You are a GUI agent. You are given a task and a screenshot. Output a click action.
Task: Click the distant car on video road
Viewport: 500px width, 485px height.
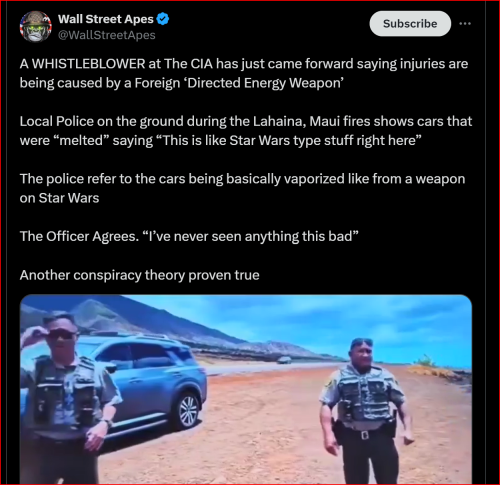point(284,360)
